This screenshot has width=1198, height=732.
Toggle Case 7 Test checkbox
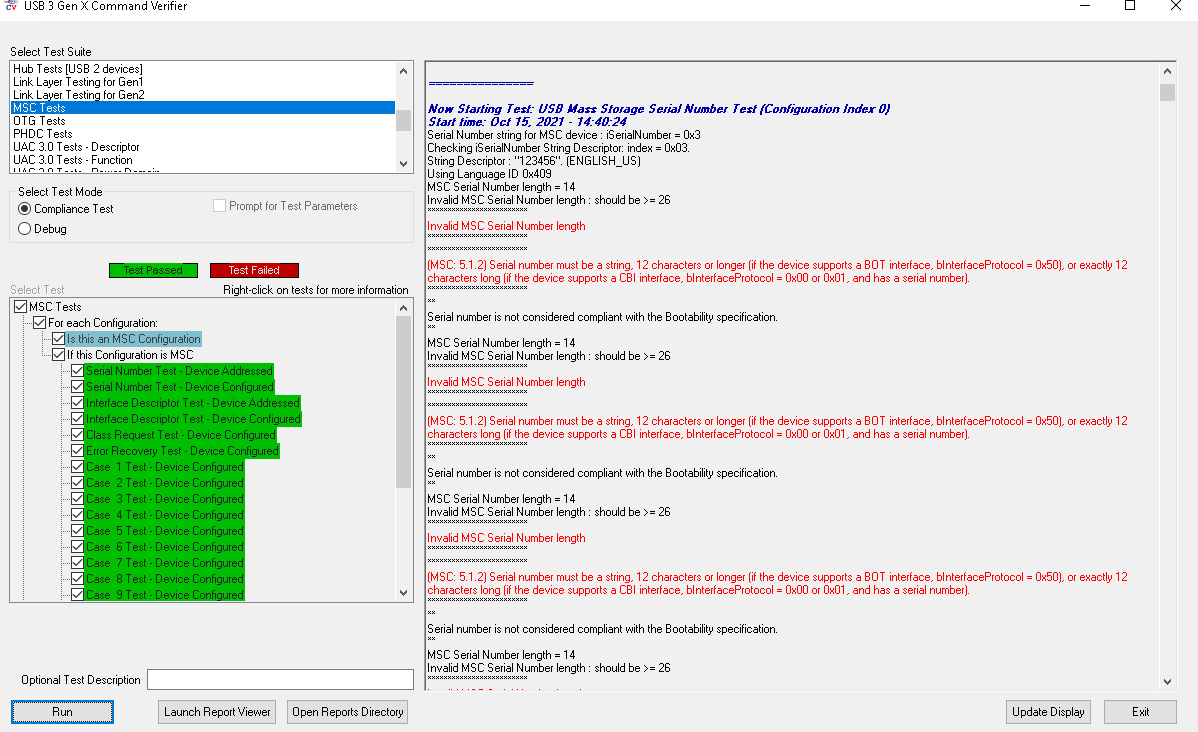(x=78, y=563)
